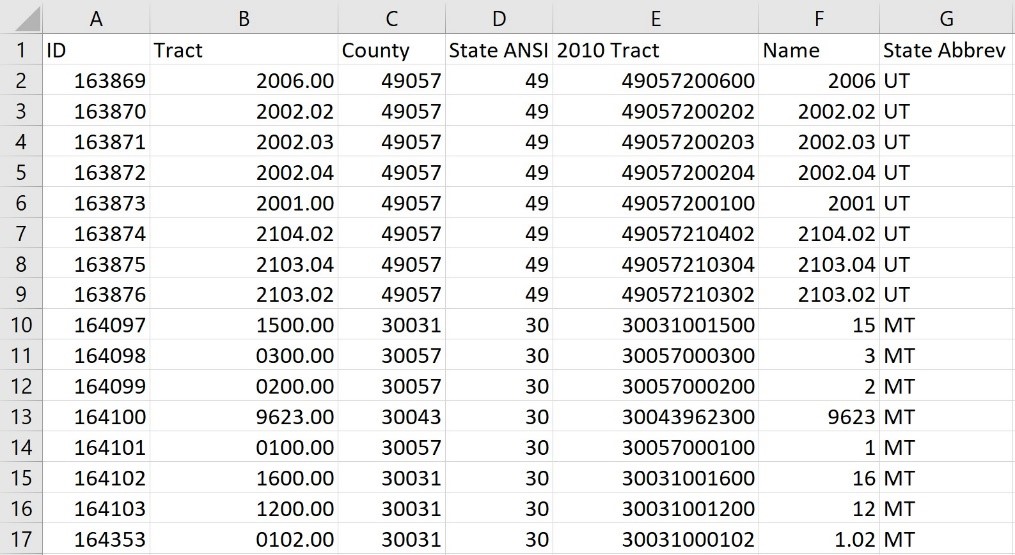1015x555 pixels.
Task: Select Tract cell 2104.02
Action: 243,234
